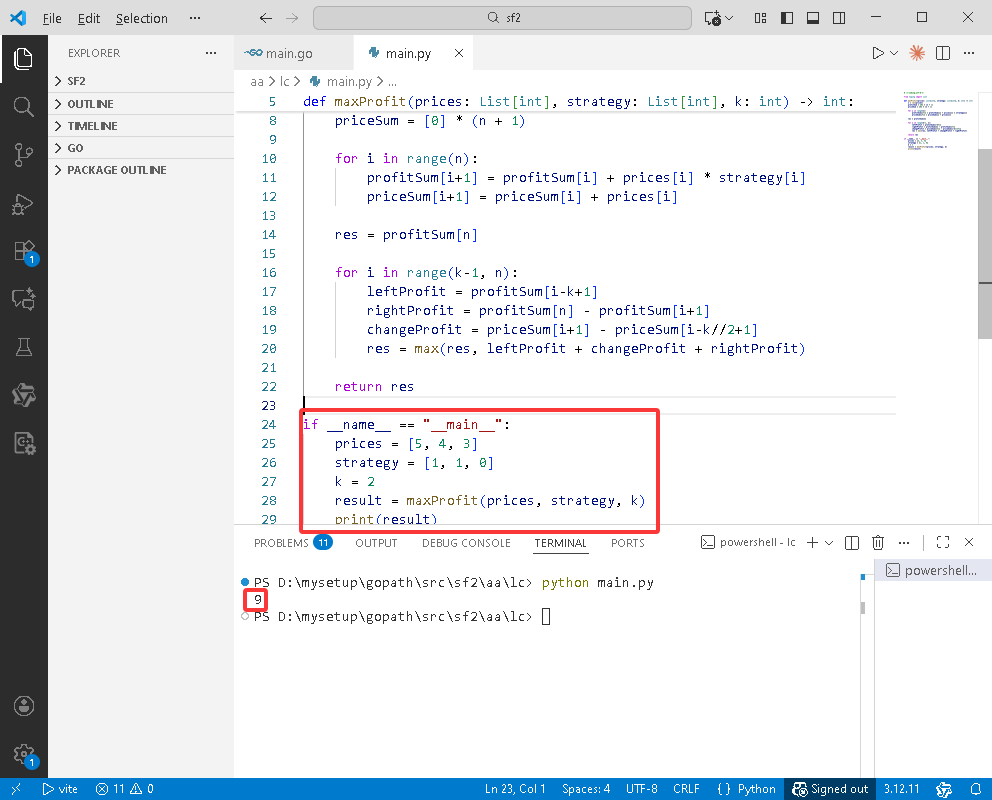Split the terminal
The height and width of the screenshot is (800, 992).
tap(852, 543)
